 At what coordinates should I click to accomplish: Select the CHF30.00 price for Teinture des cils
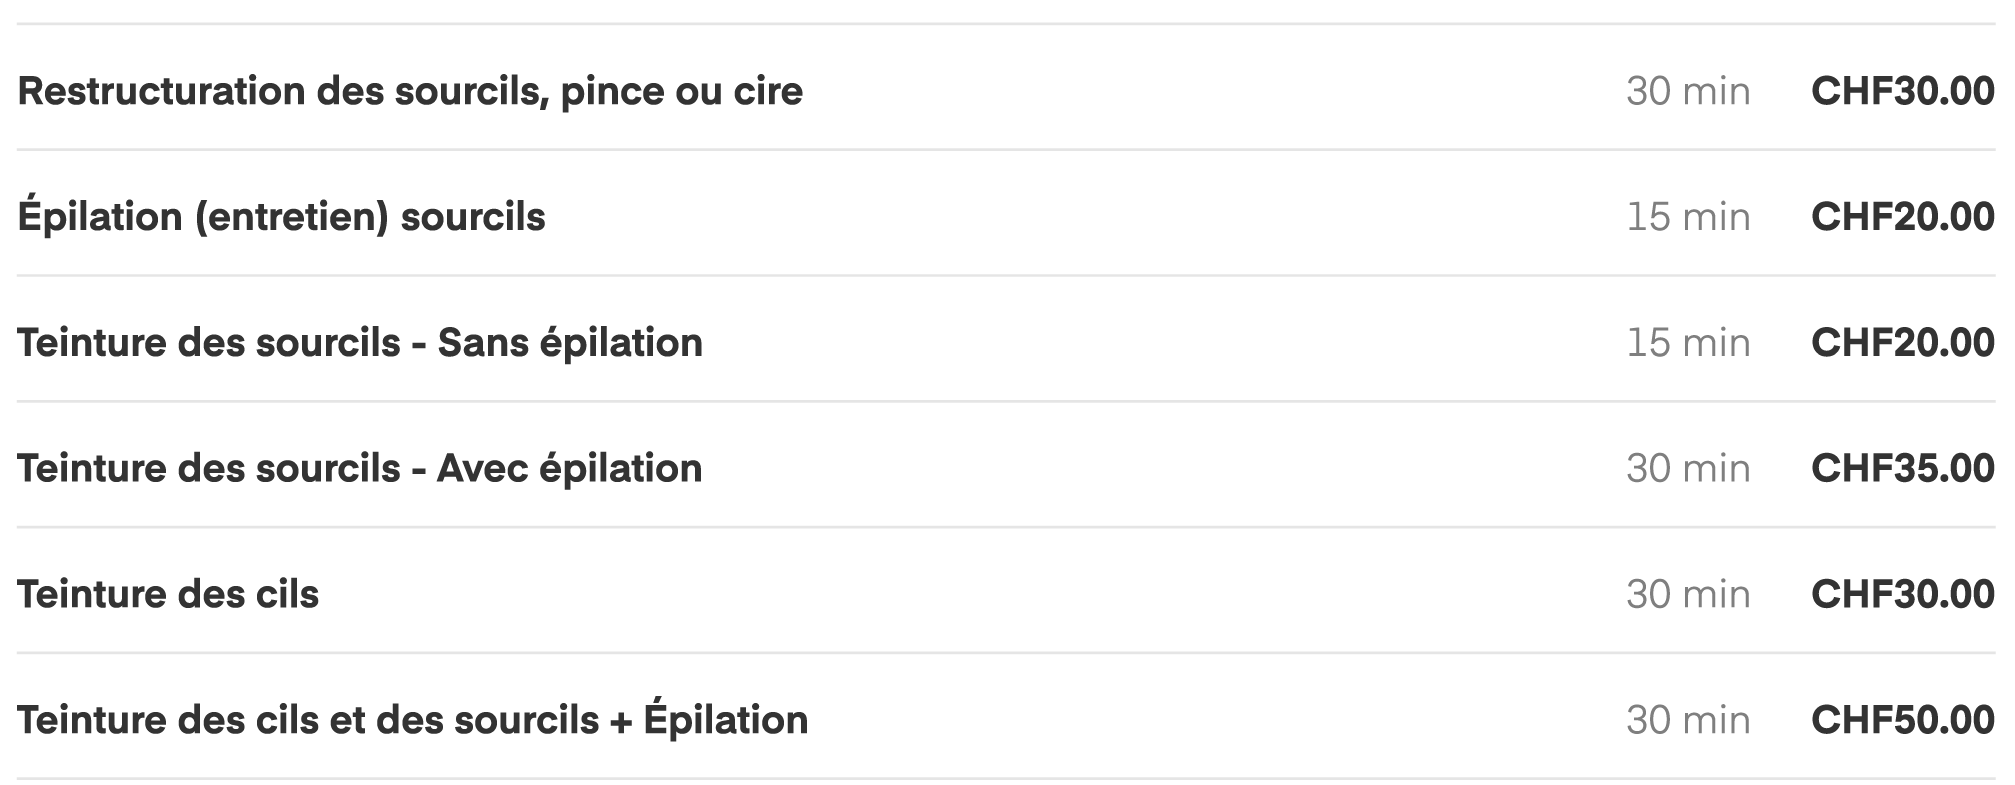[1902, 595]
